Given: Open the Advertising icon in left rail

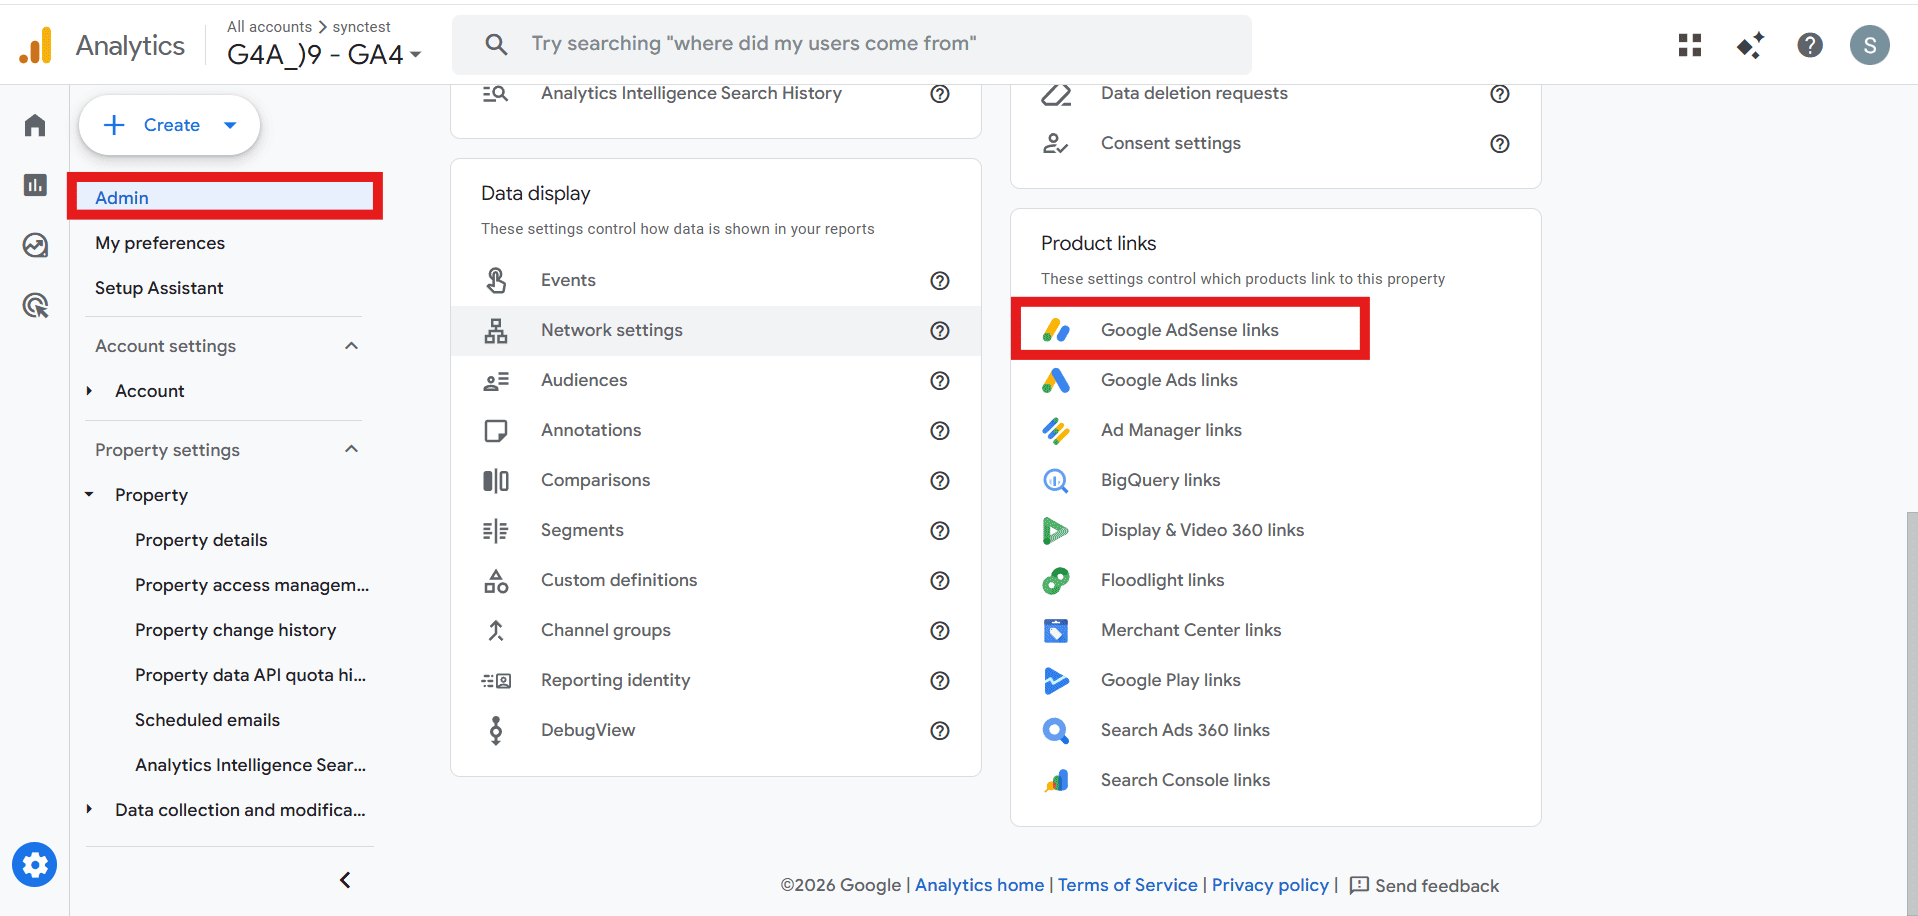Looking at the screenshot, I should click(35, 305).
